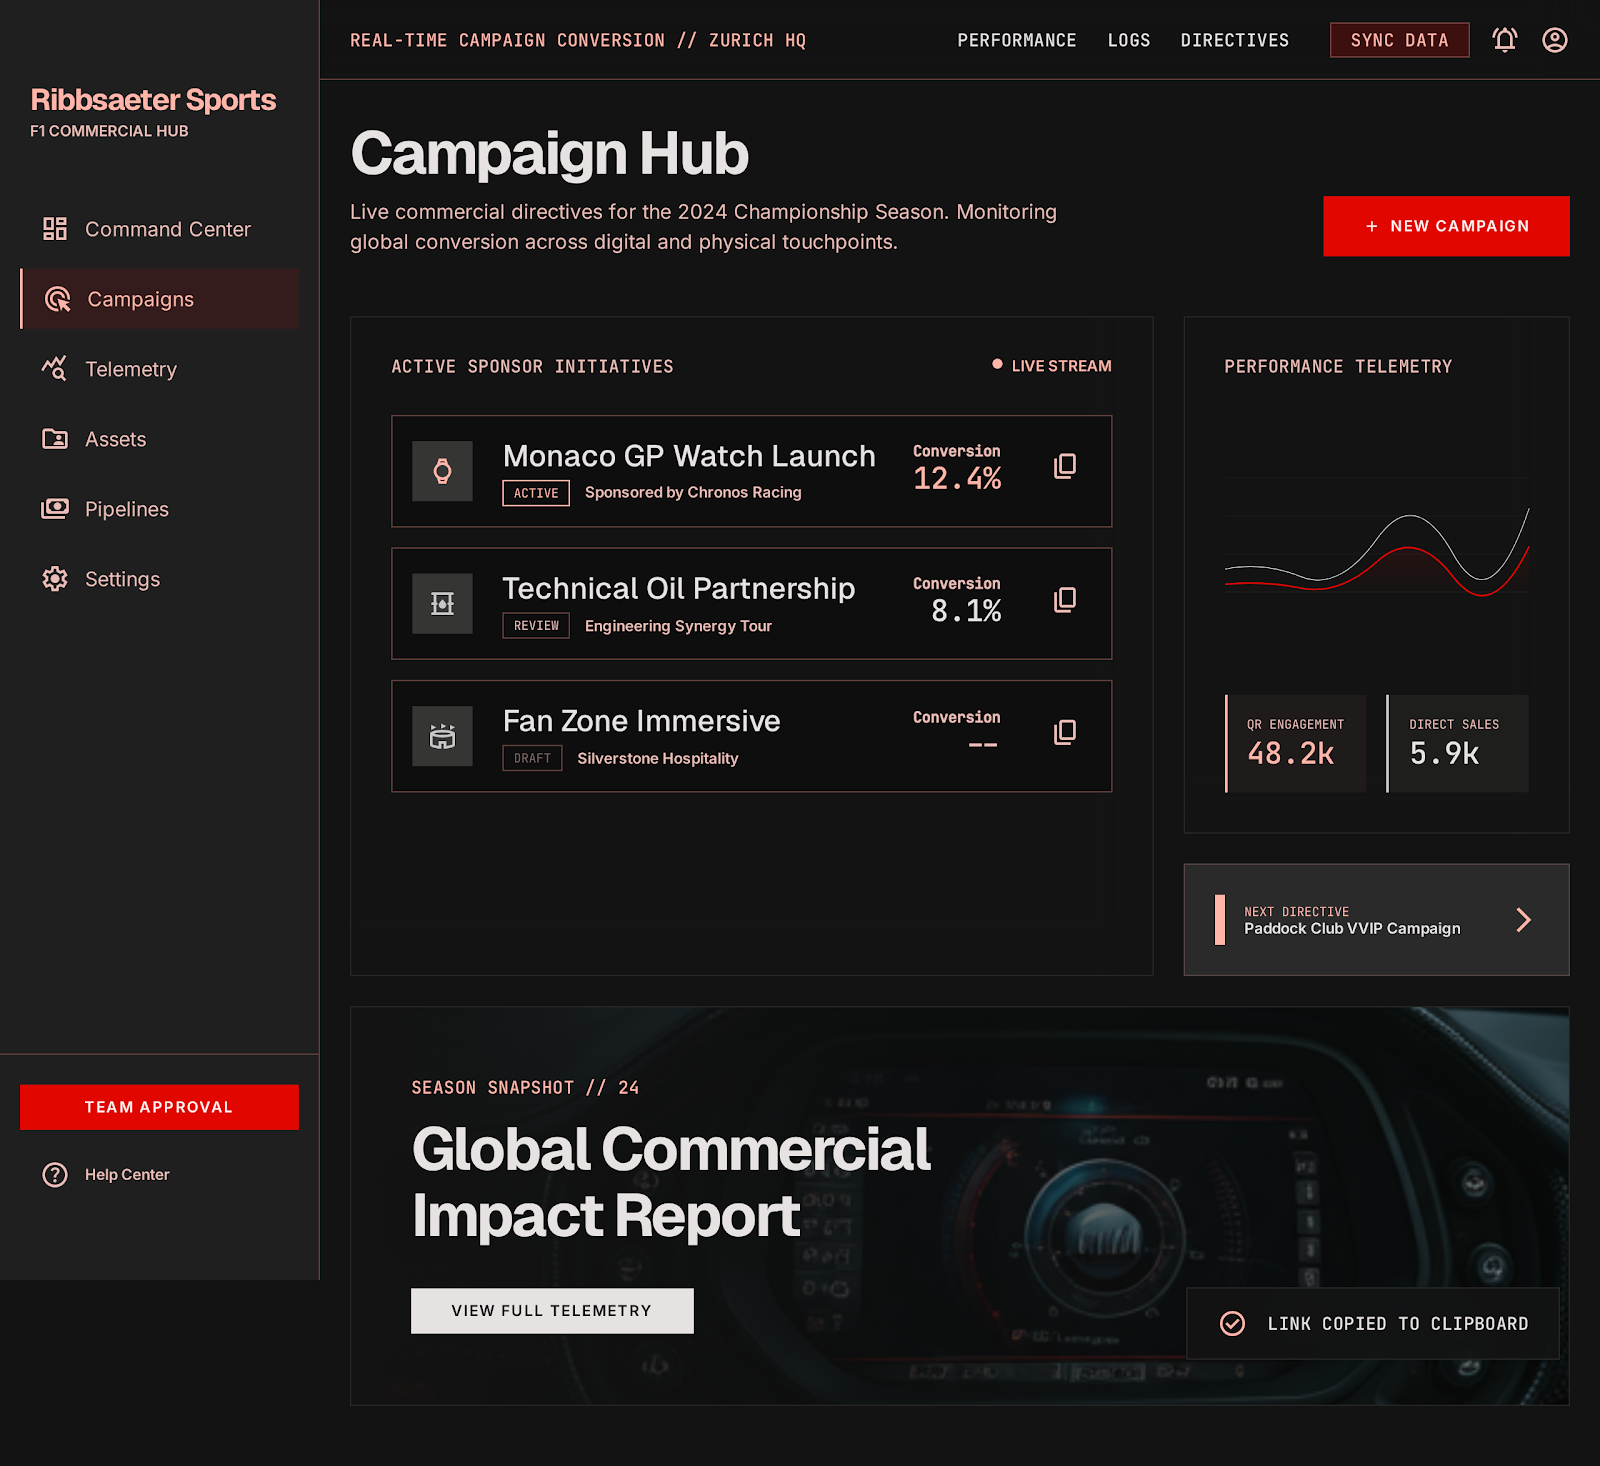Copy link for Fan Zone Immersive

click(1065, 732)
